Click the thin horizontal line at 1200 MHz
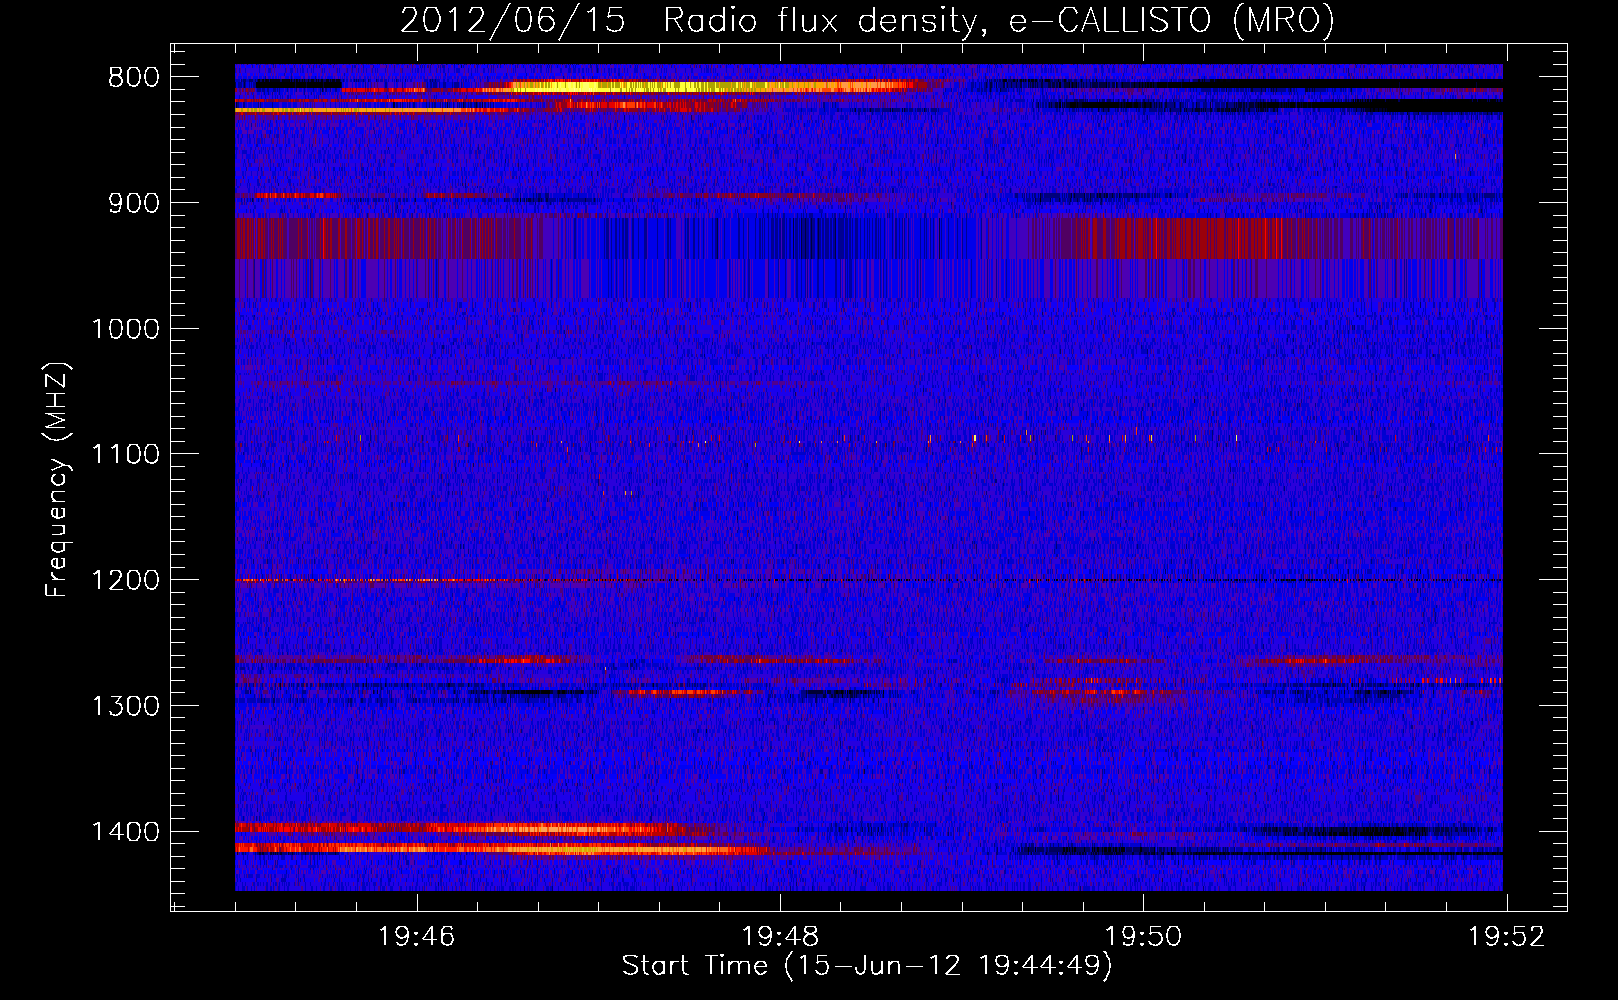1618x1000 pixels. pos(869,580)
